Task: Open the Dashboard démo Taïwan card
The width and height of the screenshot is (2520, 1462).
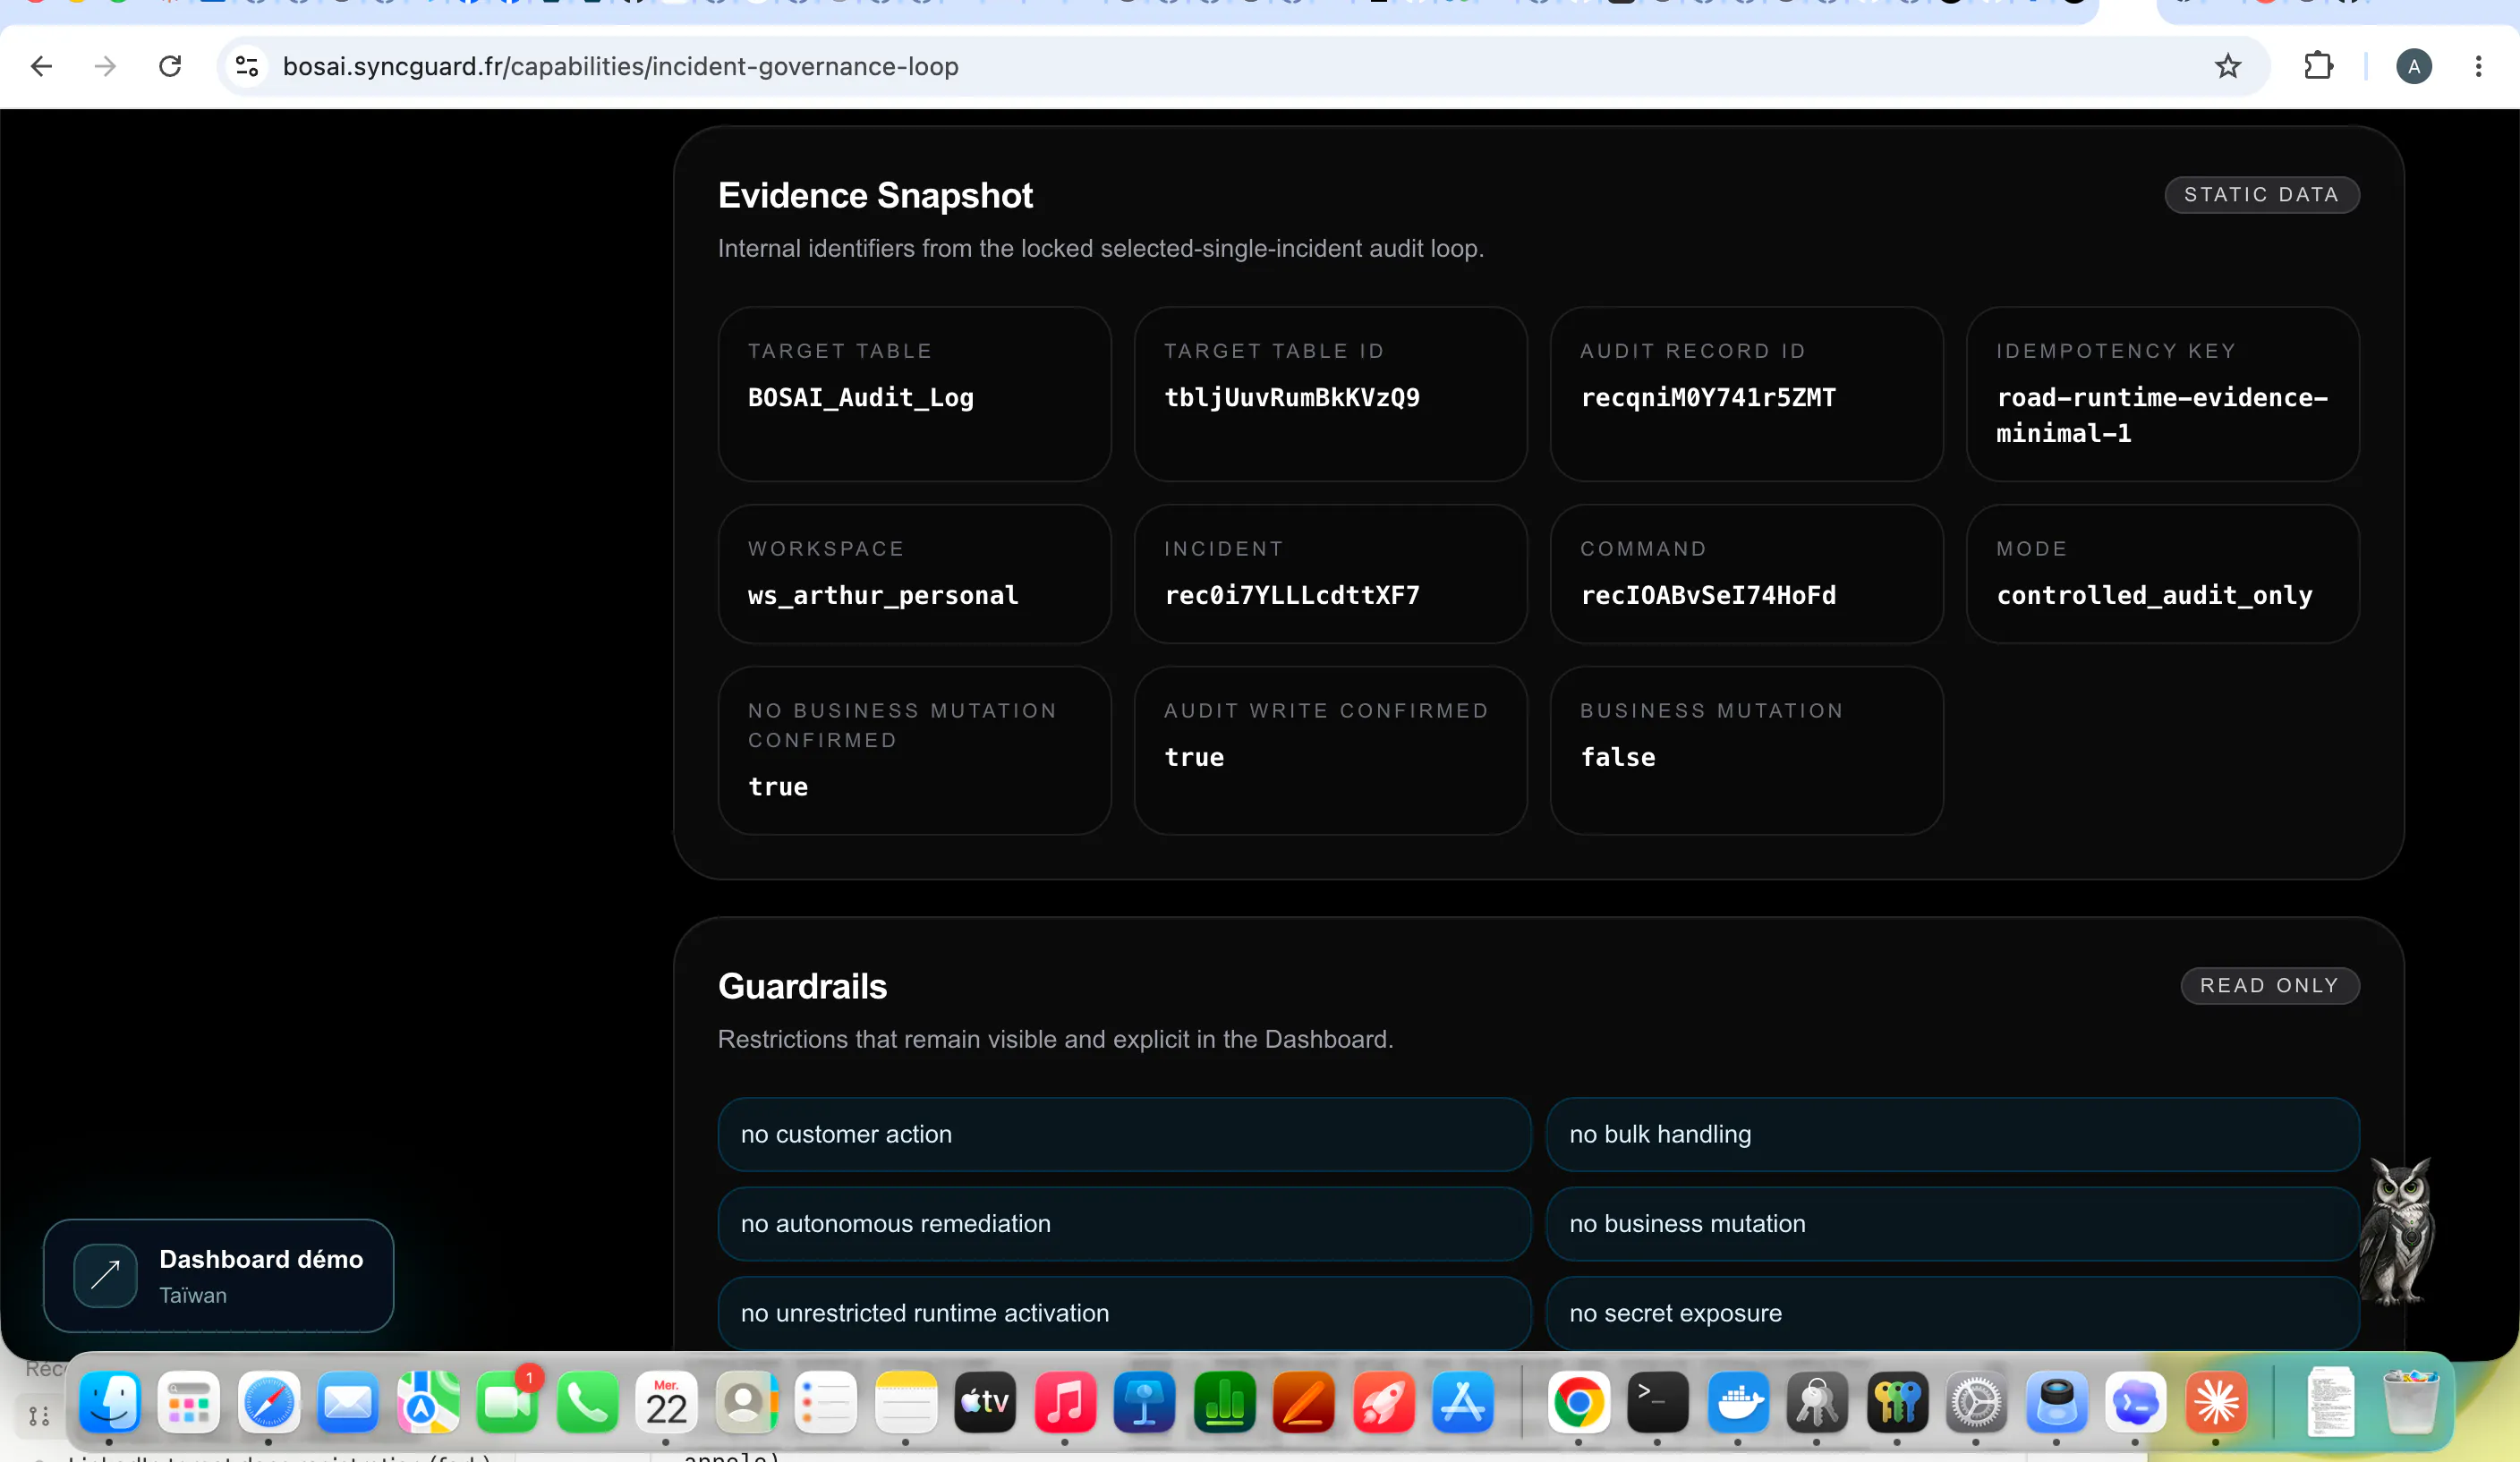Action: (218, 1275)
